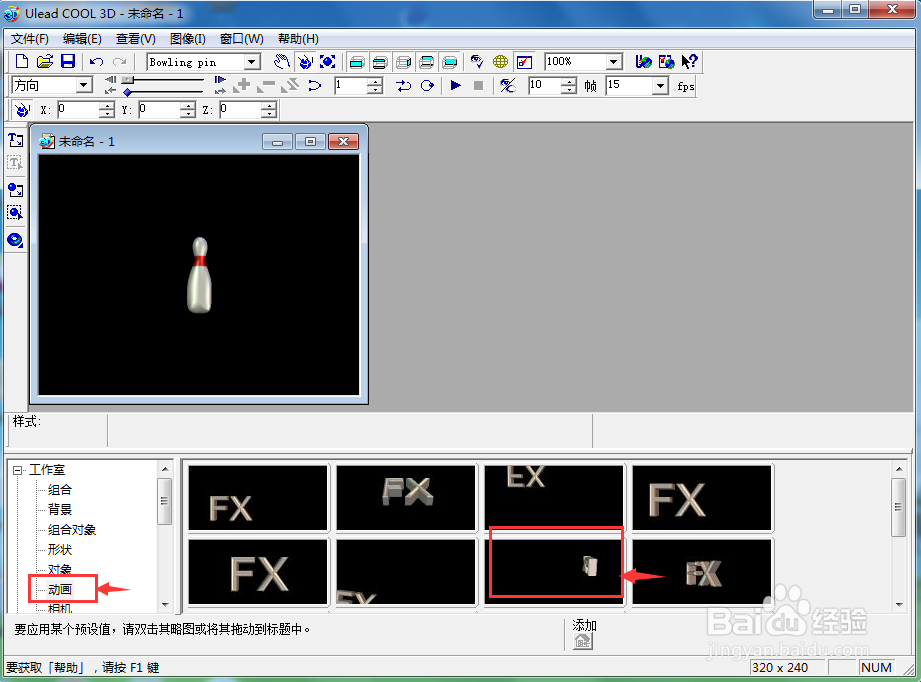Select the Rotate object tool in the main toolbar
The height and width of the screenshot is (682, 921).
(305, 61)
